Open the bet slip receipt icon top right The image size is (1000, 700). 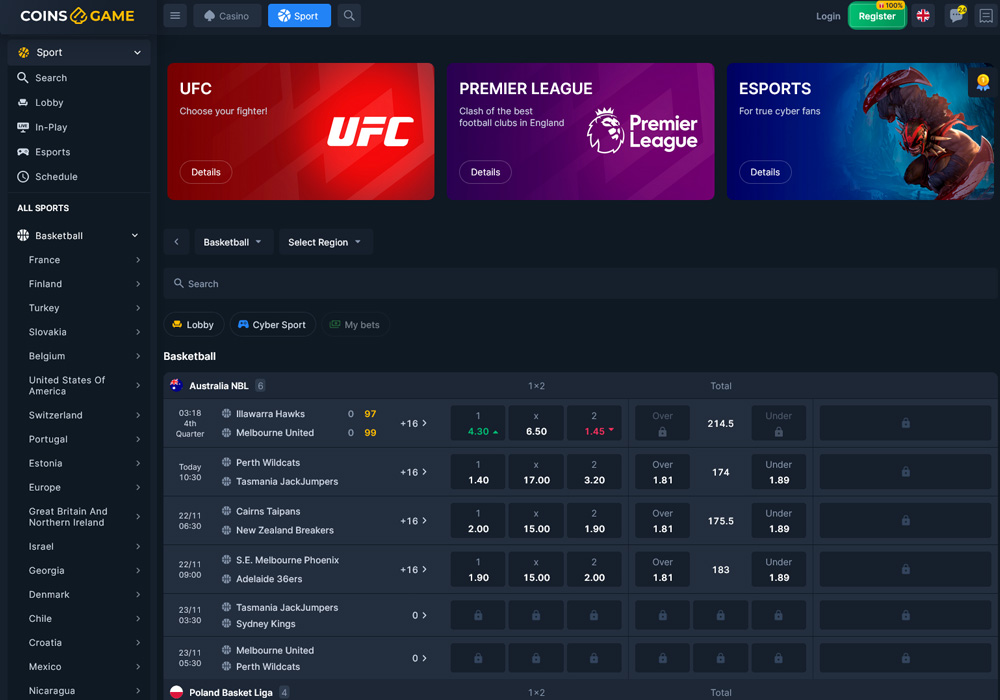coord(983,15)
